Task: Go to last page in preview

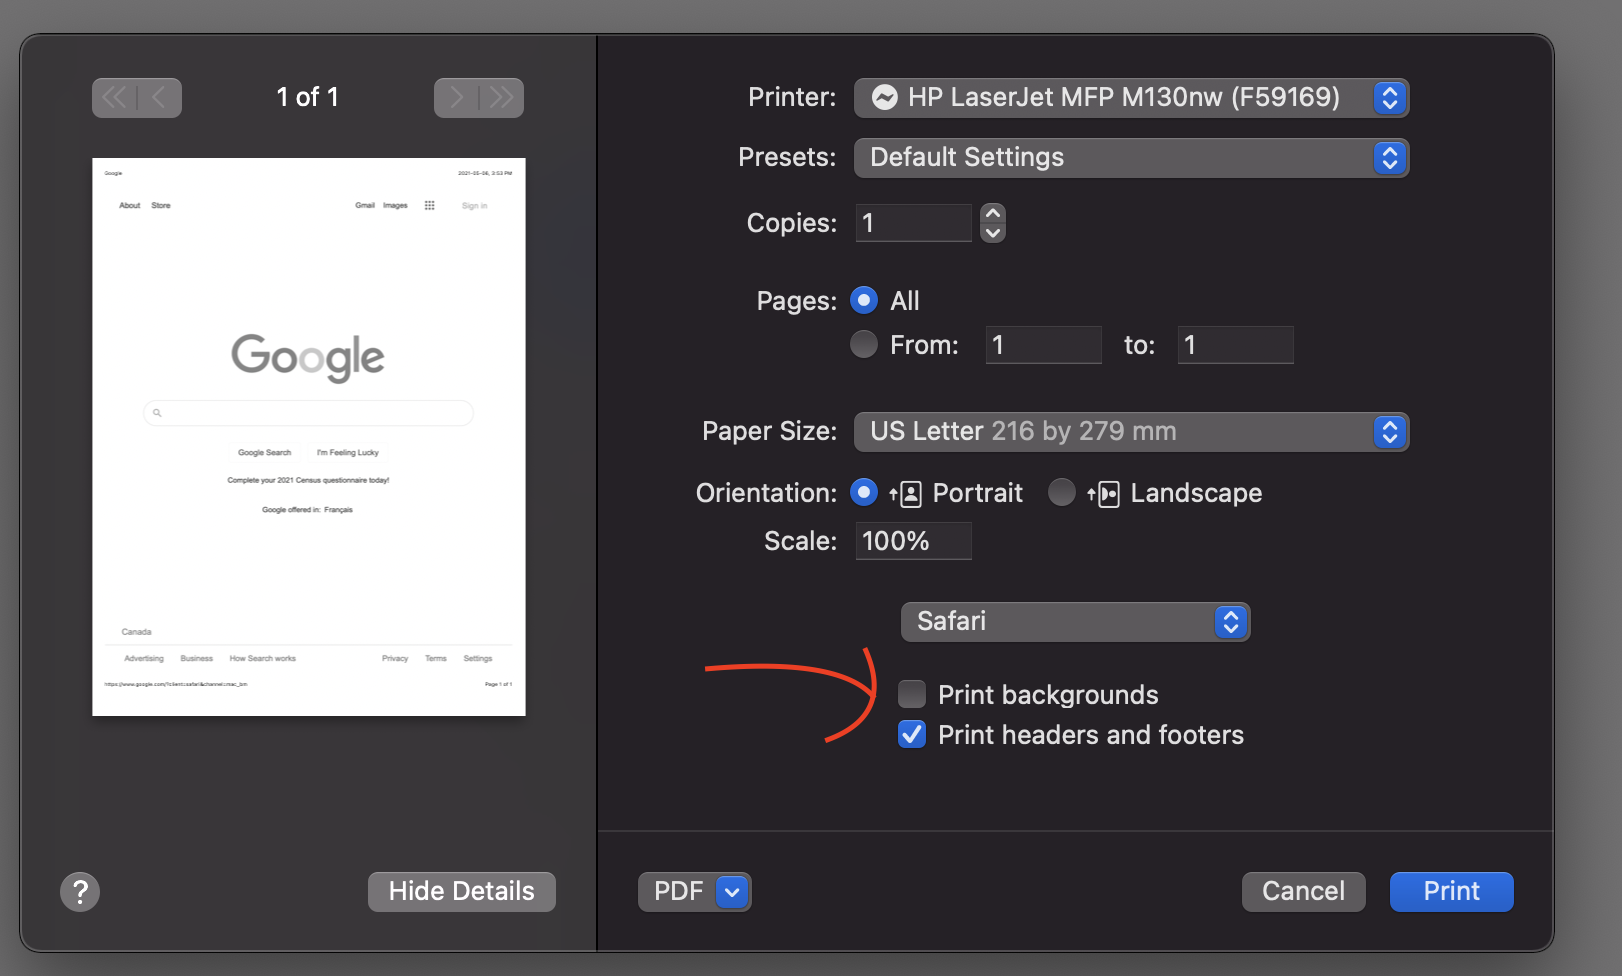Action: click(x=501, y=98)
